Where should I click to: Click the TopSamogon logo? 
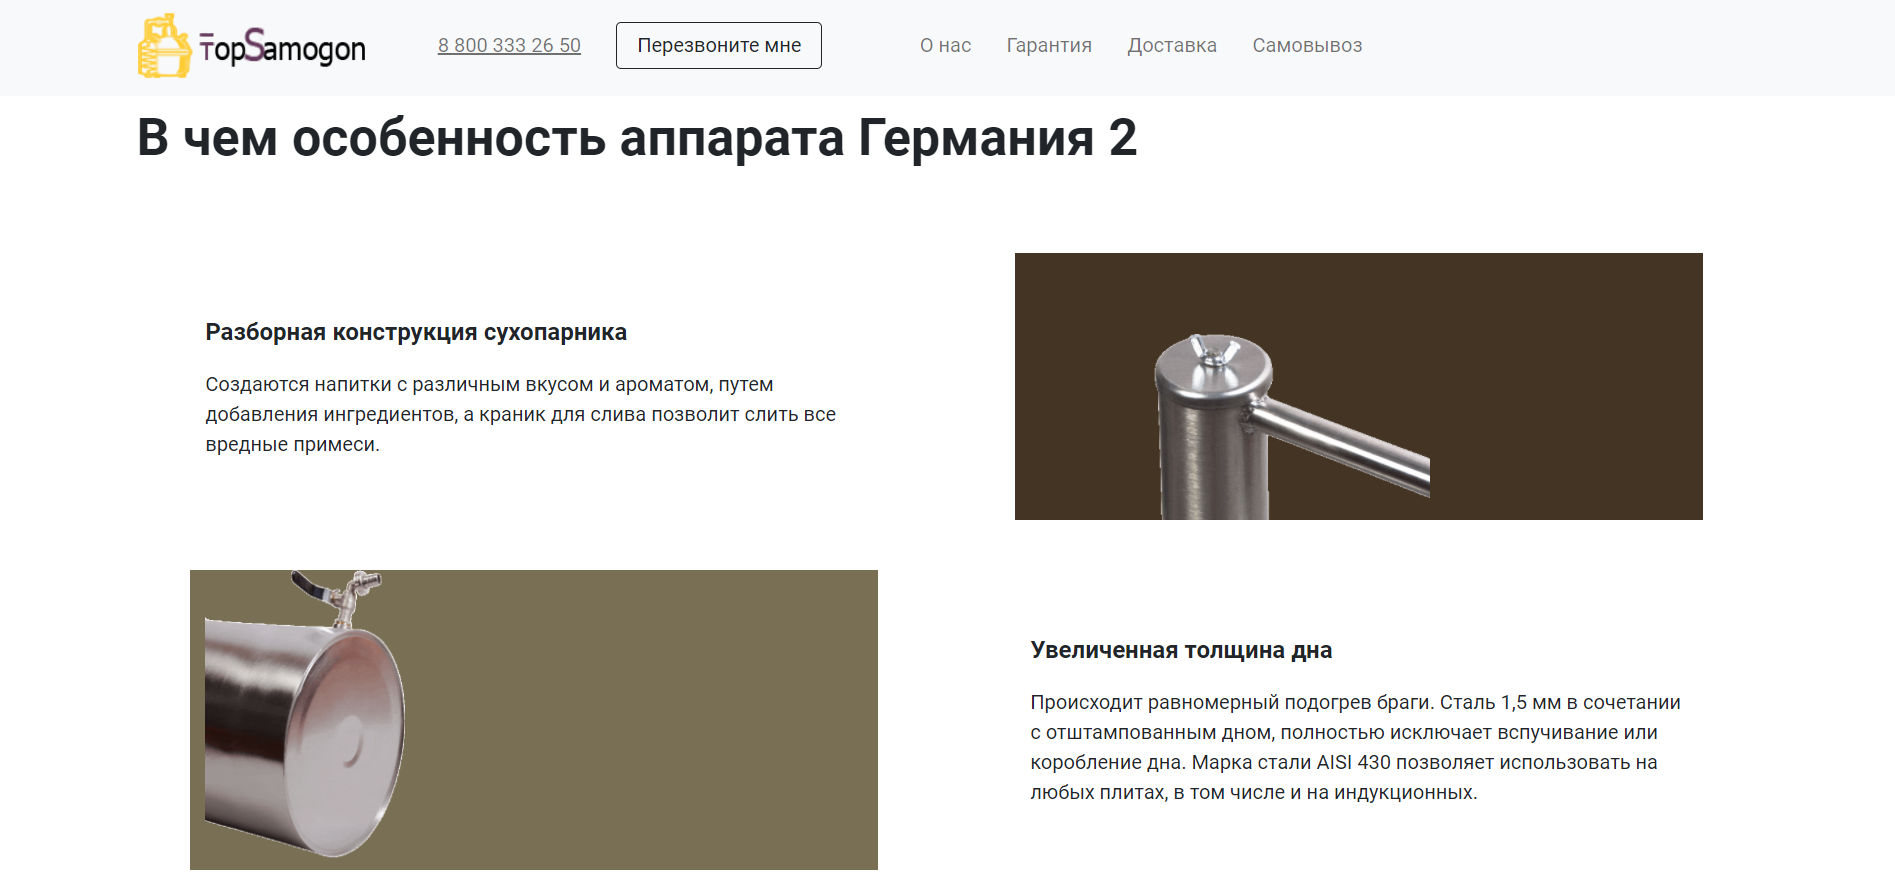[x=252, y=46]
